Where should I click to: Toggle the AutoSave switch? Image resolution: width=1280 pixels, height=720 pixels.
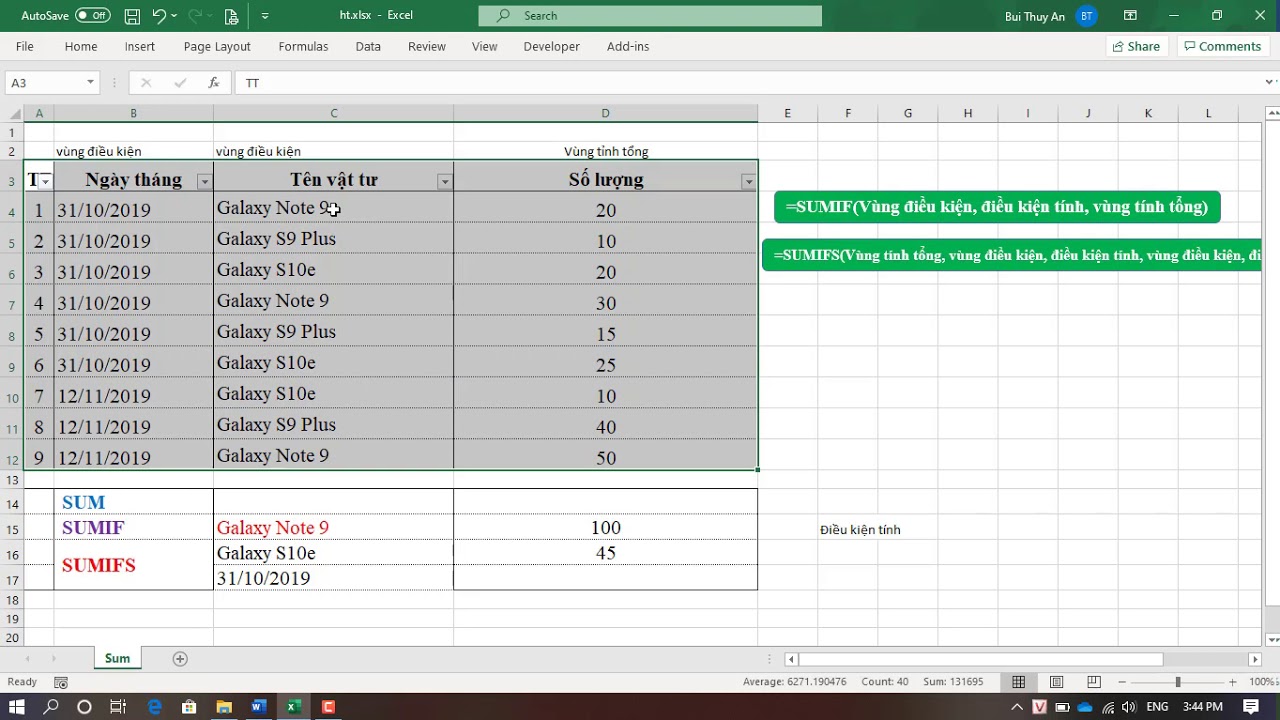[x=92, y=15]
